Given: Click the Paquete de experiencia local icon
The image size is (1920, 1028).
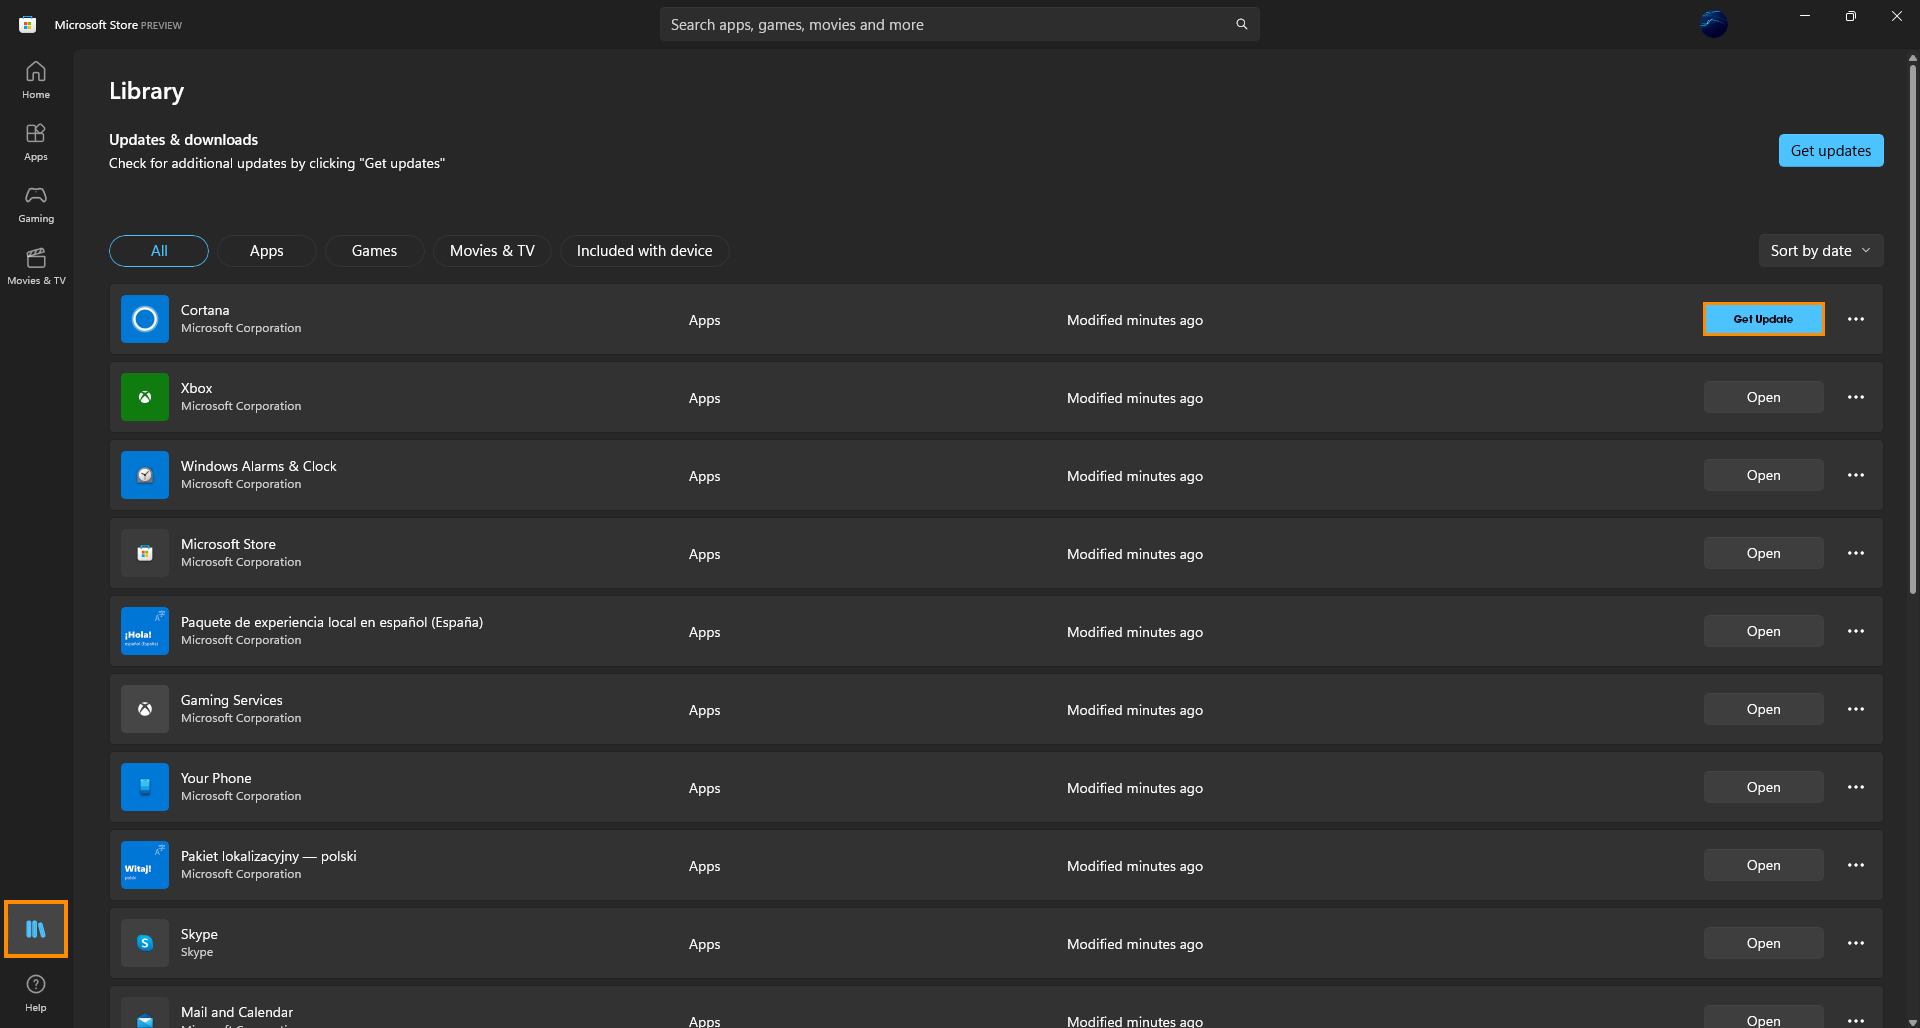Looking at the screenshot, I should (x=145, y=631).
